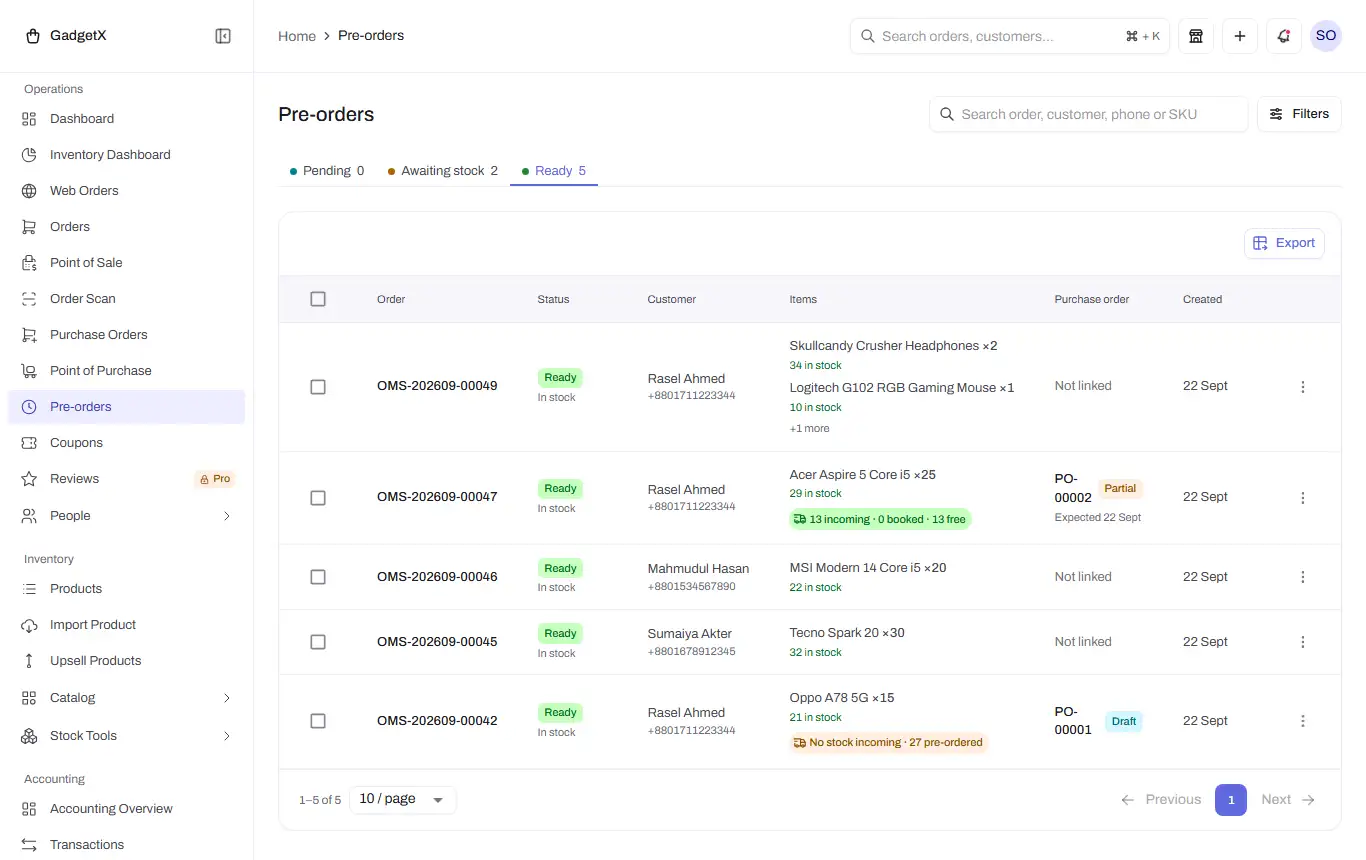The width and height of the screenshot is (1366, 860).
Task: Open row actions for OMS-202609-00042
Action: click(x=1303, y=721)
